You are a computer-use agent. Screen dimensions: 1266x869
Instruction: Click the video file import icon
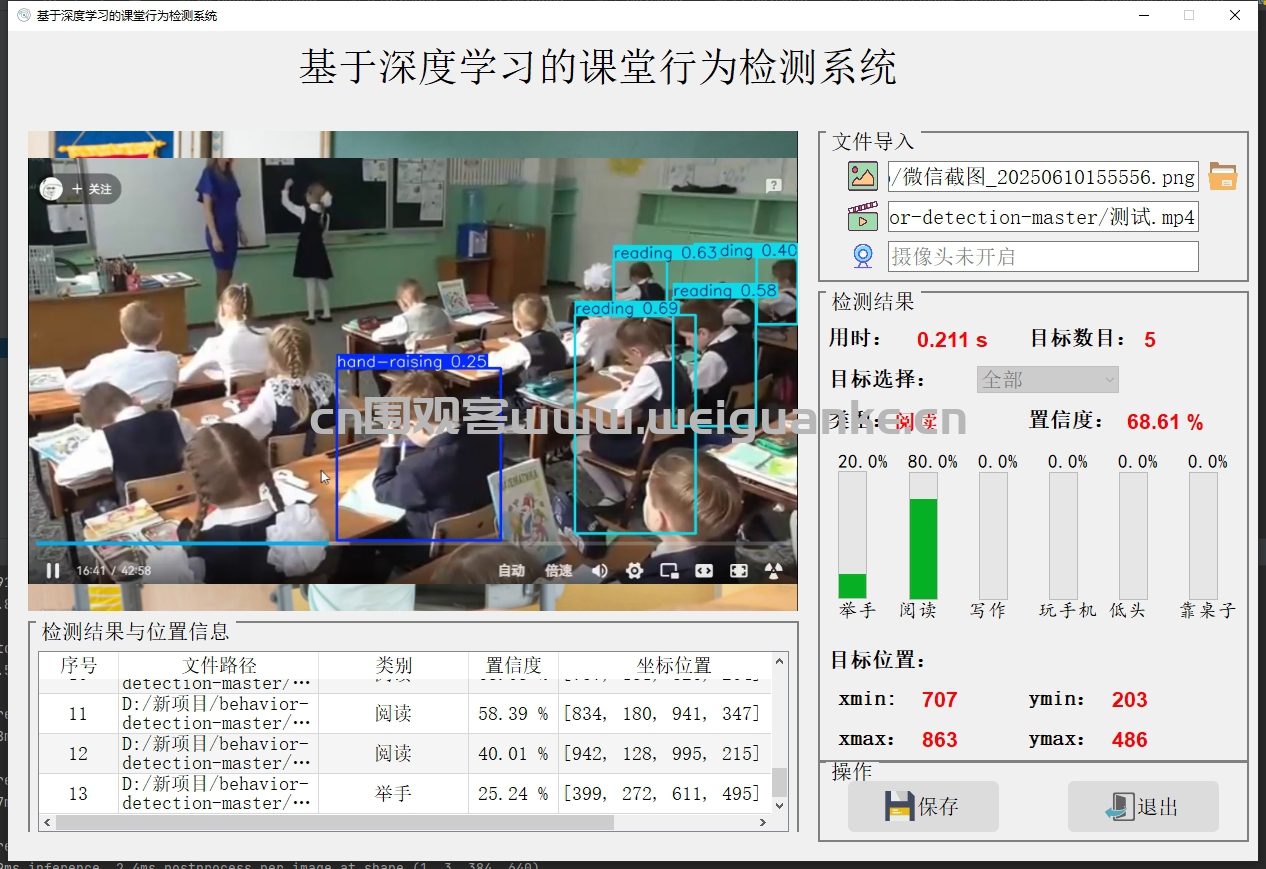pyautogui.click(x=862, y=217)
